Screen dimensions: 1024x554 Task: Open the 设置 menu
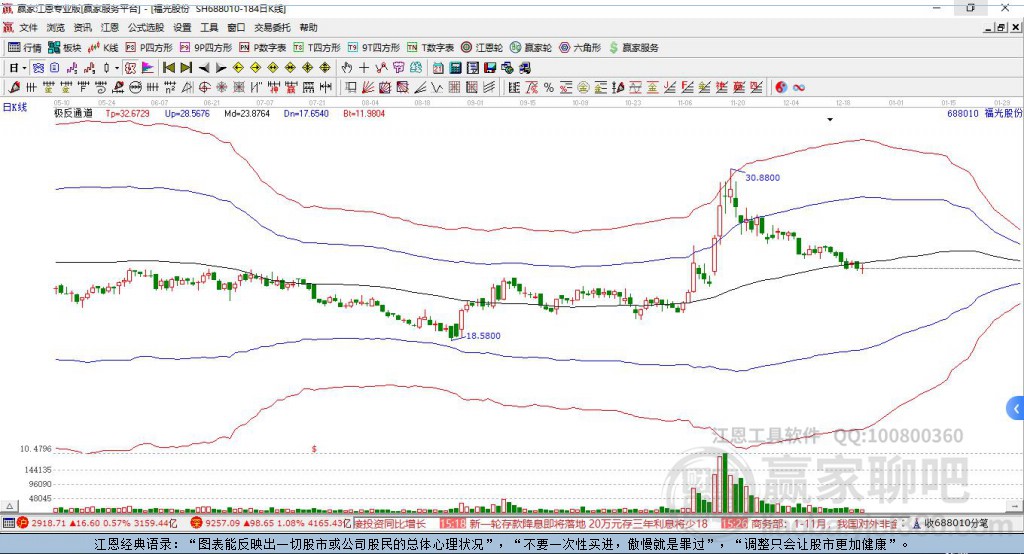(182, 27)
